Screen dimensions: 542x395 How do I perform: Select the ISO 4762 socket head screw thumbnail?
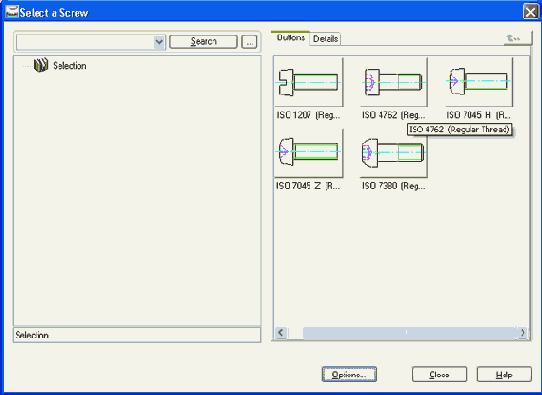pos(393,82)
